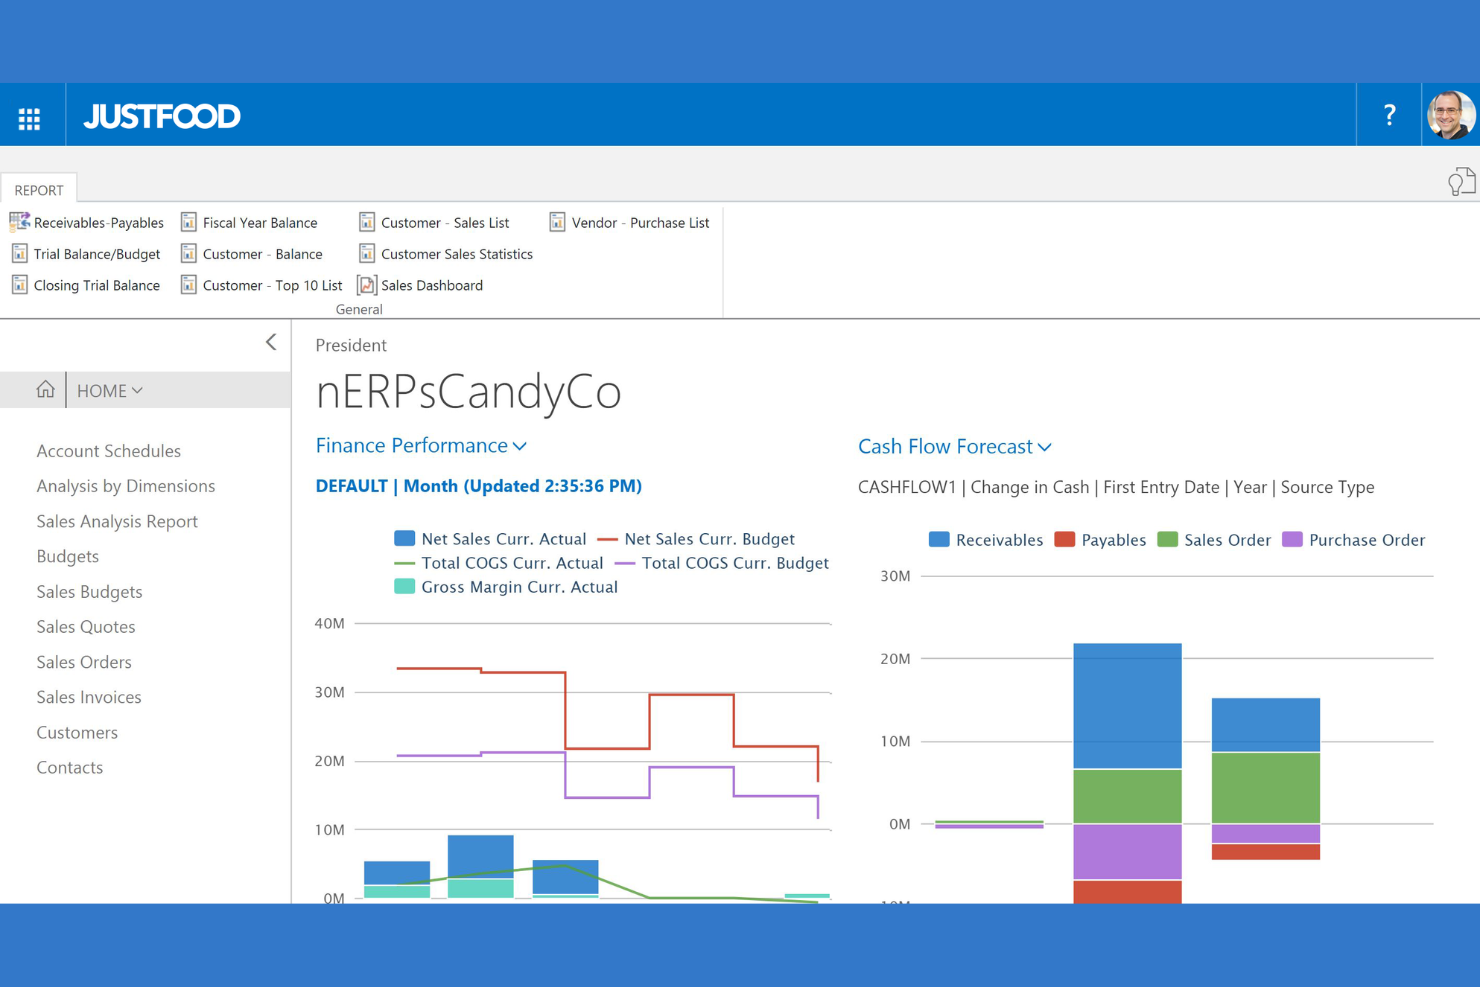Click the purple Purchase Order legend swatch

[x=1292, y=540]
